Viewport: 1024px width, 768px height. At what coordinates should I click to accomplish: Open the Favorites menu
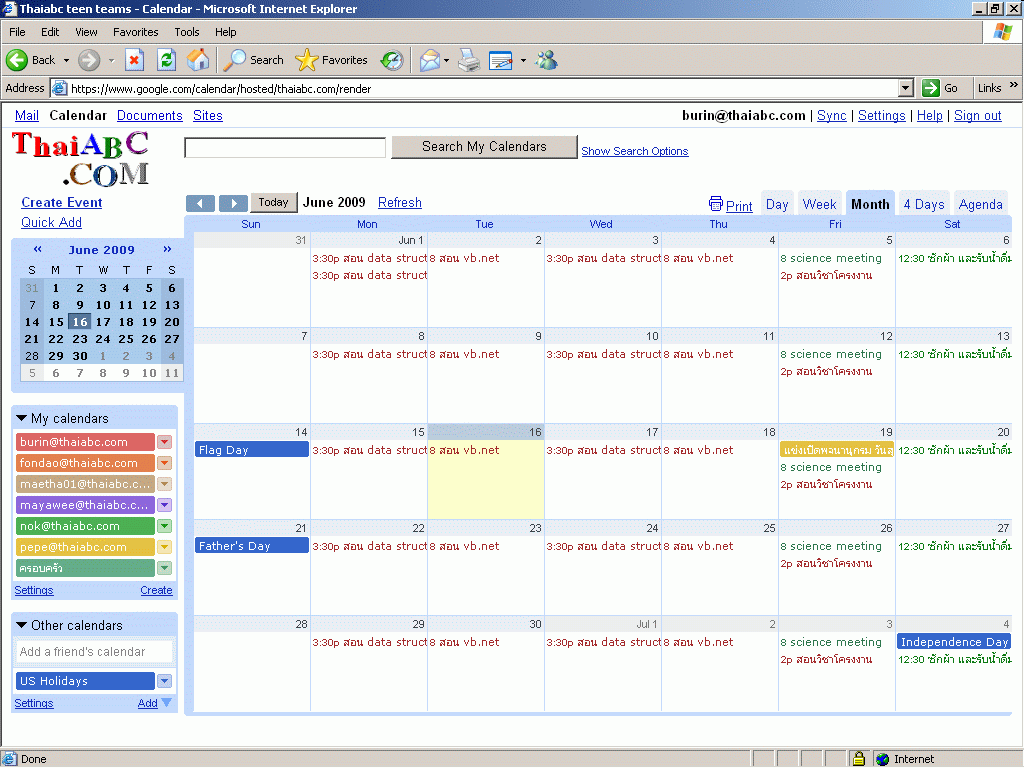coord(135,32)
